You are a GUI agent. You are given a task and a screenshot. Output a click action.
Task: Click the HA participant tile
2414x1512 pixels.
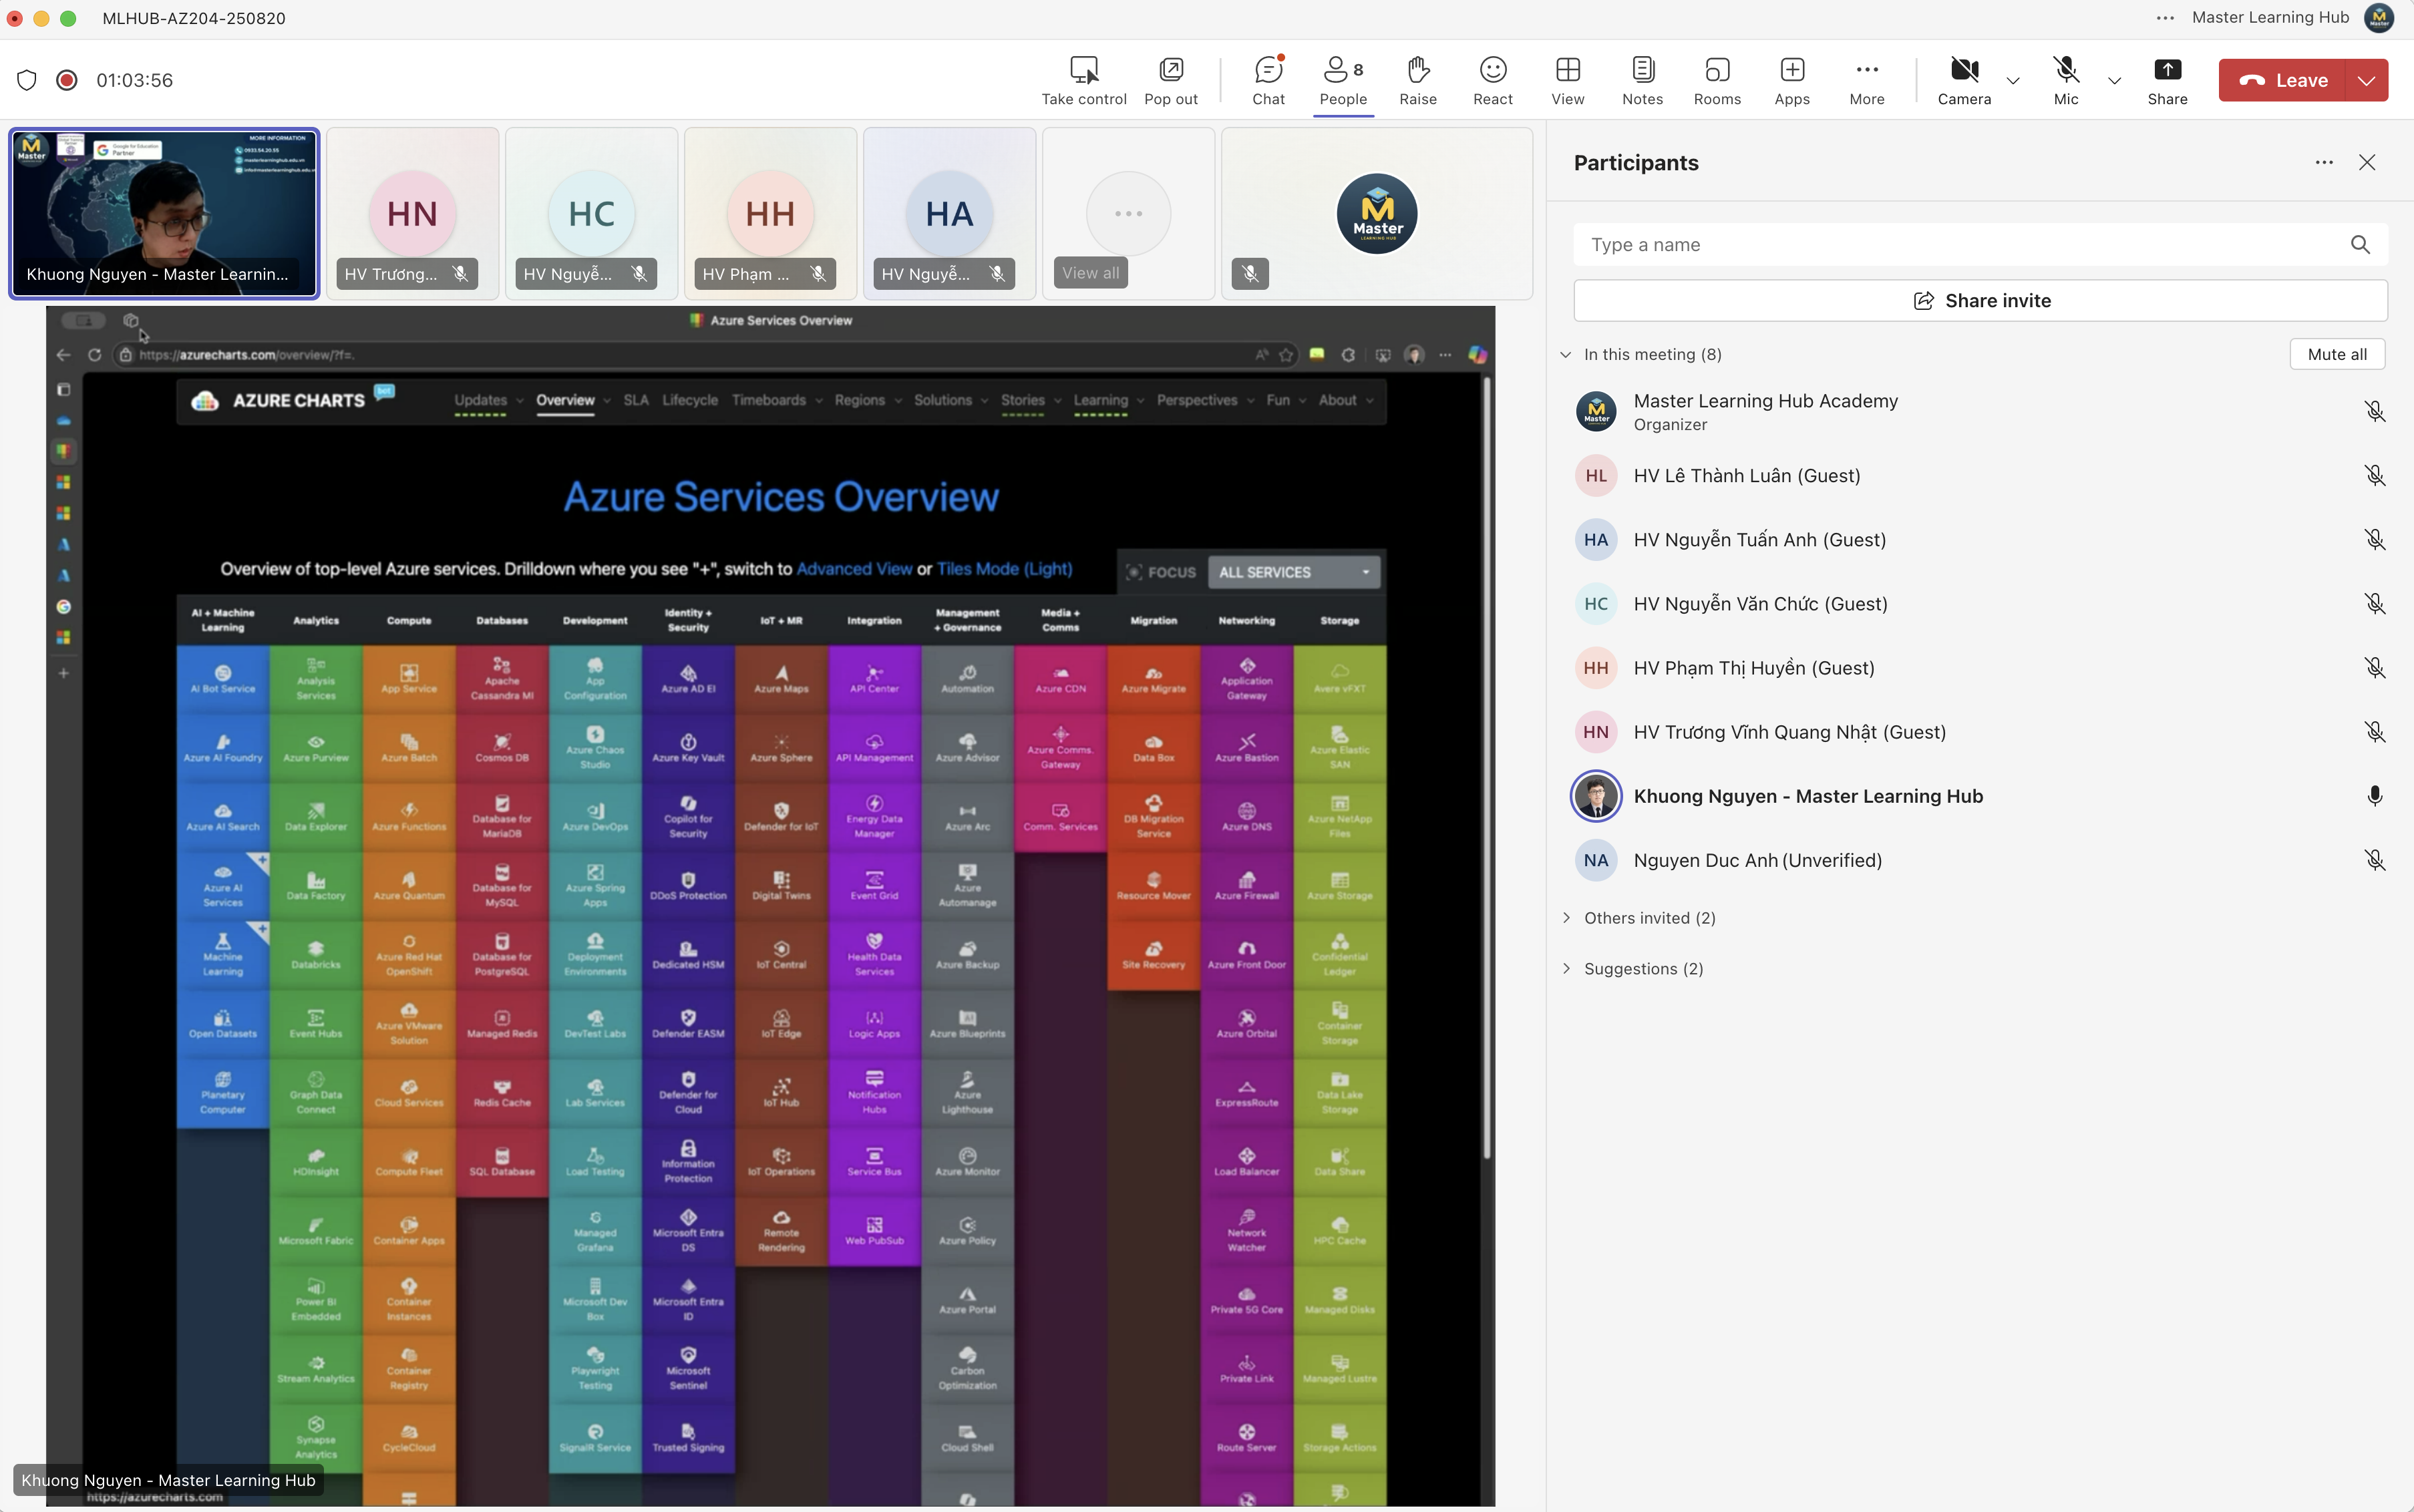pyautogui.click(x=949, y=213)
